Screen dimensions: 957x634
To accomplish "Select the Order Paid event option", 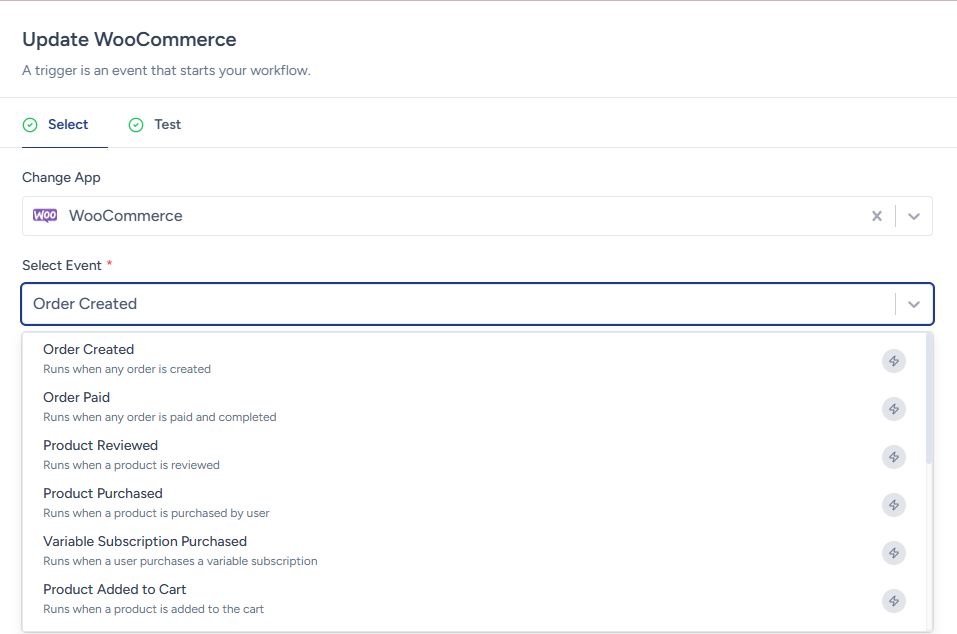I will tap(76, 398).
